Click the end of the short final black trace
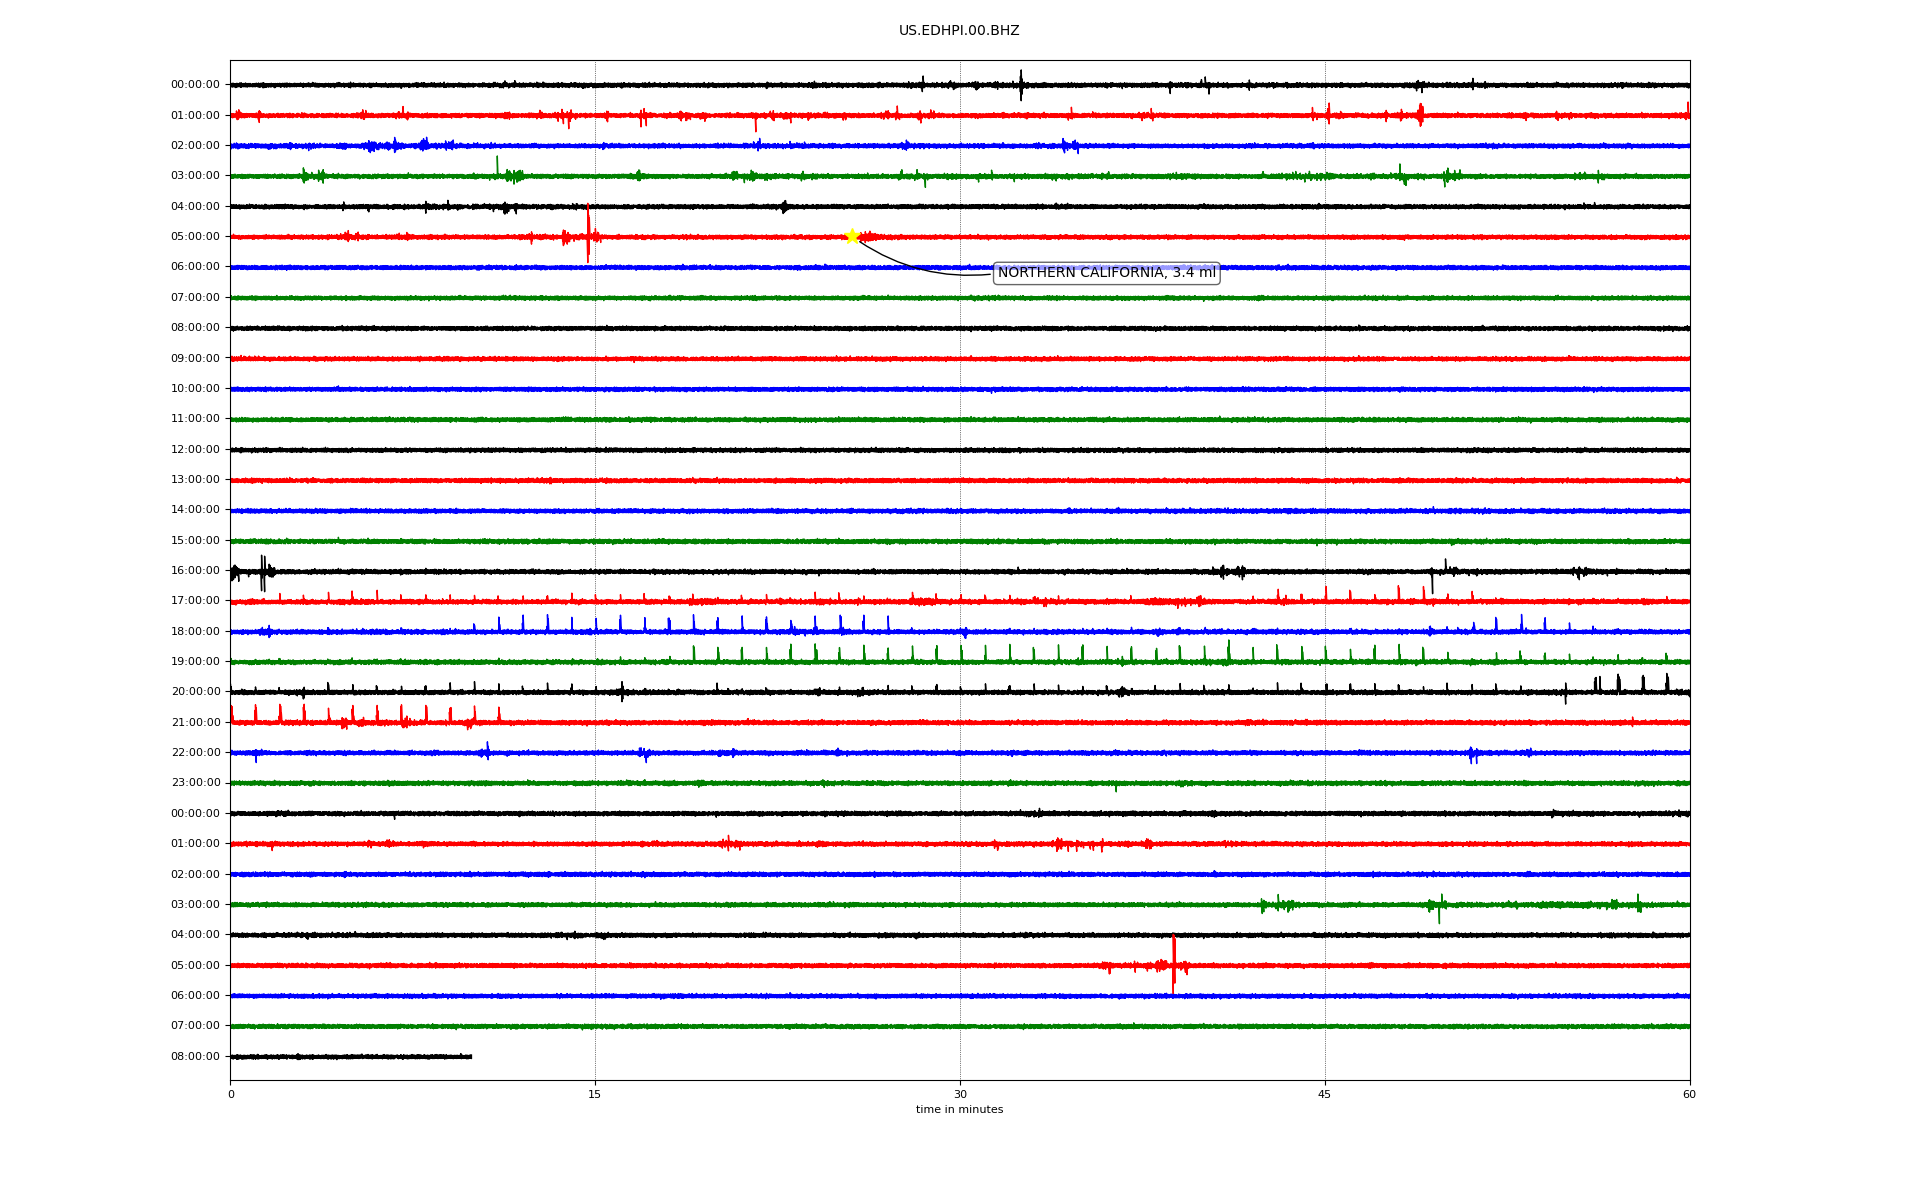Viewport: 1920px width, 1200px height. tap(470, 1056)
